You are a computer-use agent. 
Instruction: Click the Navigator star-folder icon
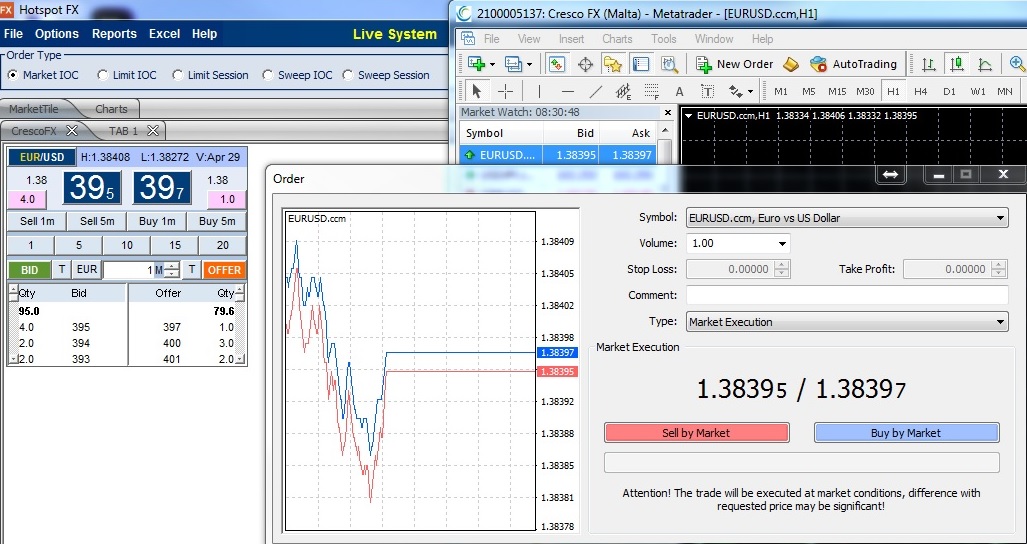(613, 64)
